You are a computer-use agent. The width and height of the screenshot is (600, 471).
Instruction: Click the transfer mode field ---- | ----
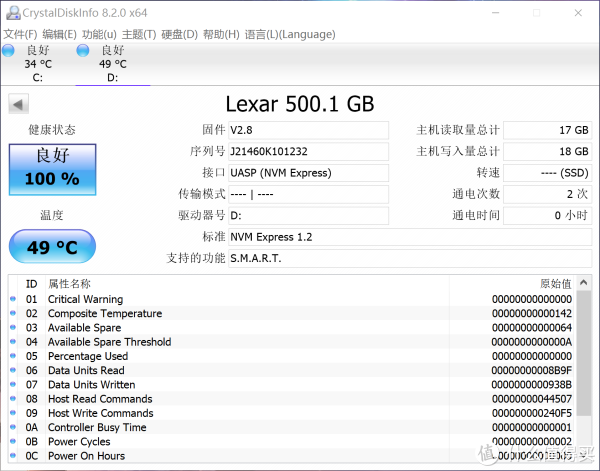(x=308, y=194)
